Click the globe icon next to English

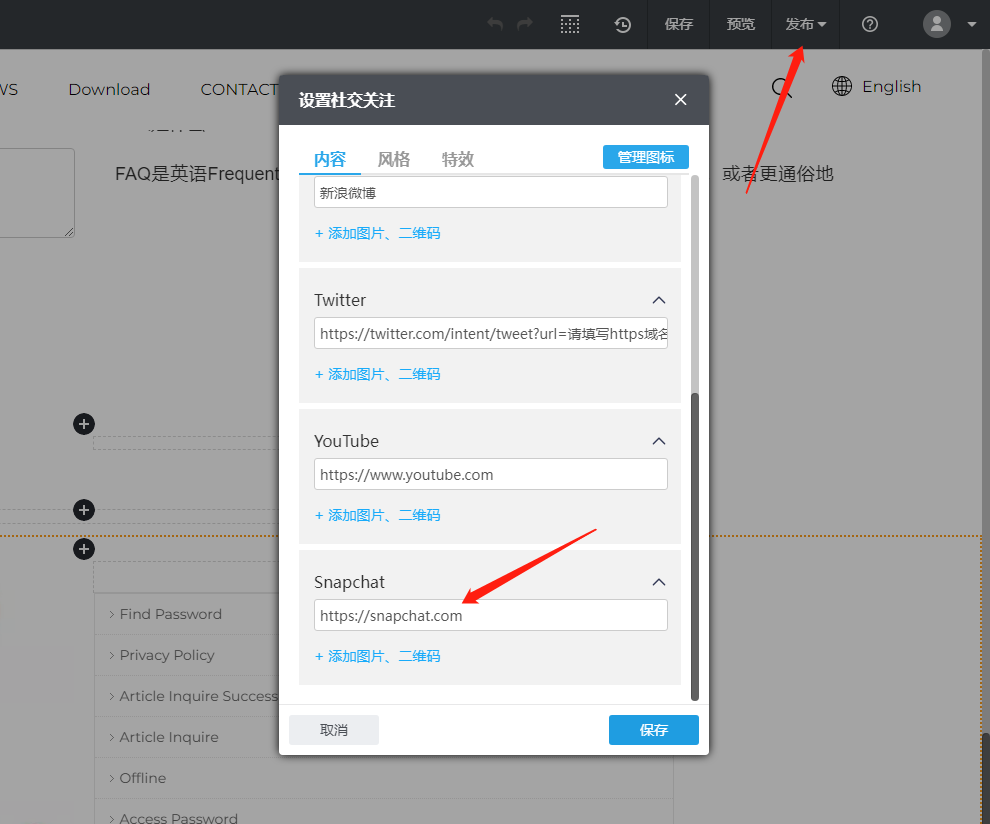[841, 86]
